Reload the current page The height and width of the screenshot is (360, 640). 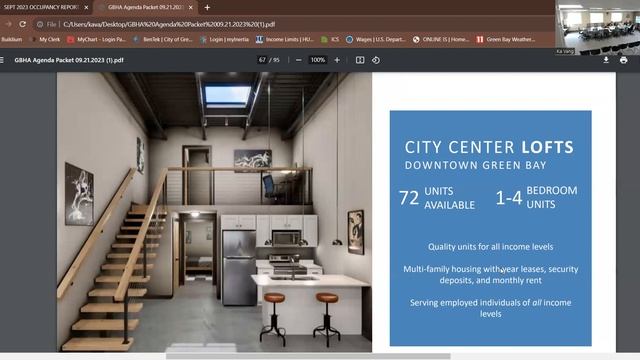pyautogui.click(x=22, y=24)
